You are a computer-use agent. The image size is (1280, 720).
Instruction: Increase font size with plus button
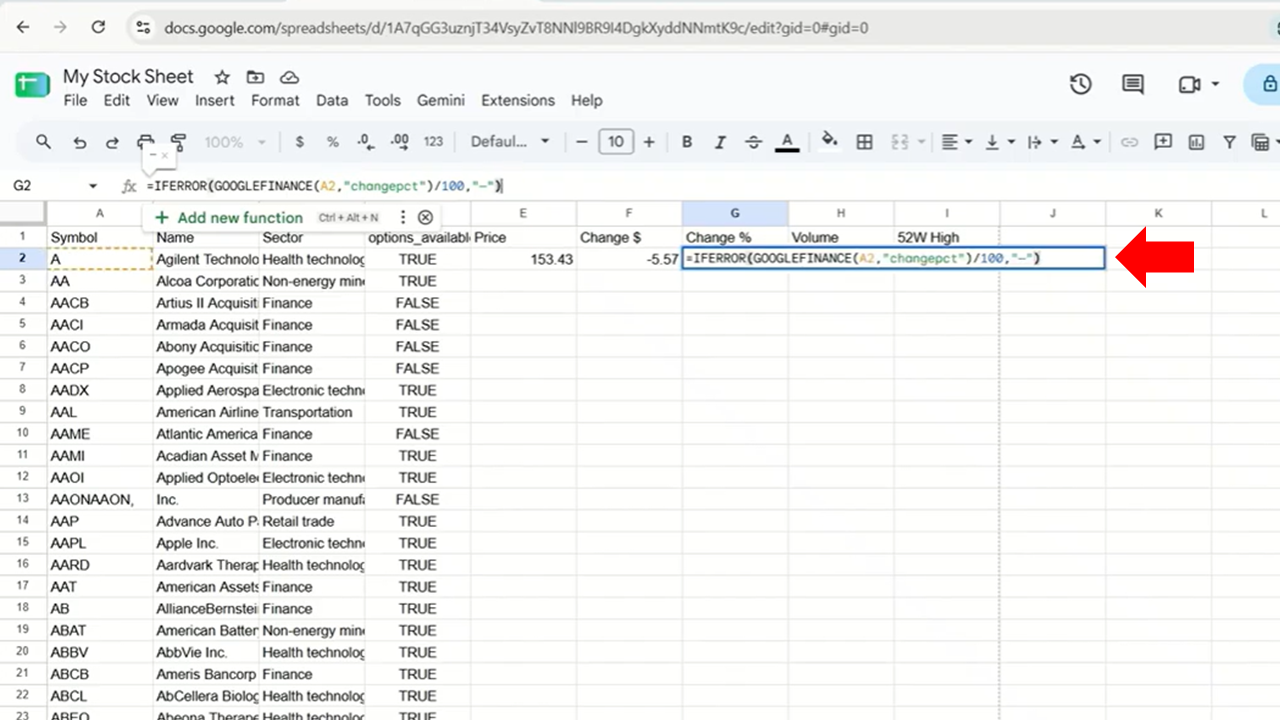pos(649,142)
